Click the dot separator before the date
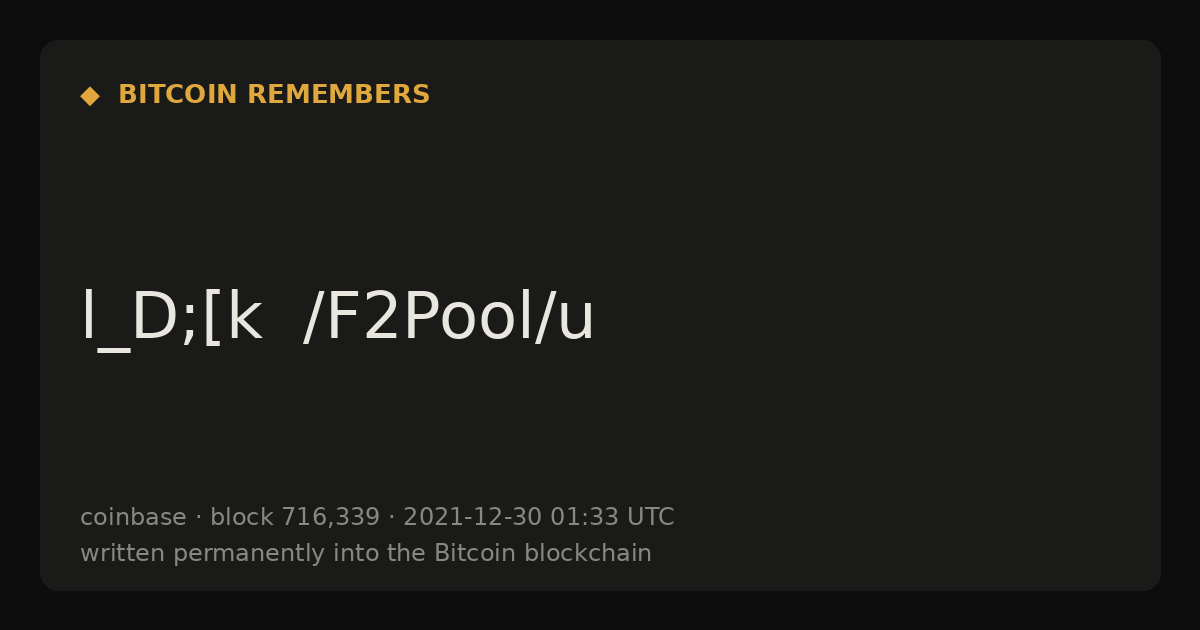 (392, 518)
